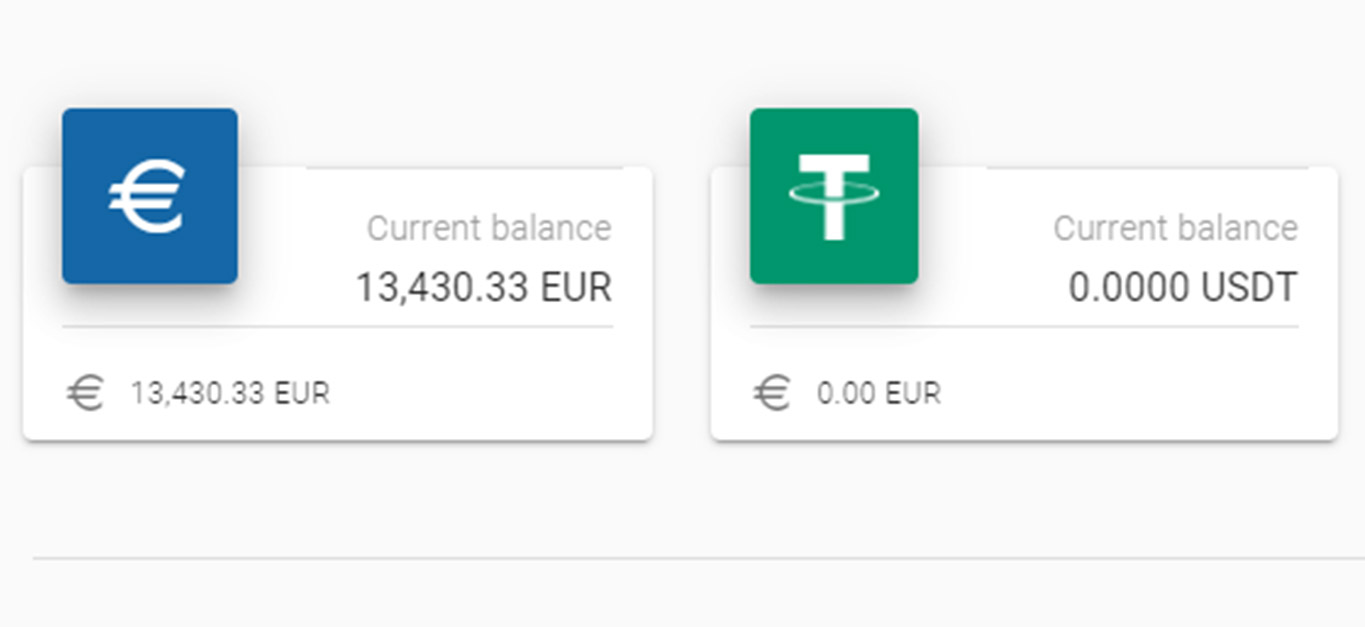
Task: Click the green Tether USDT icon tile
Action: [834, 196]
